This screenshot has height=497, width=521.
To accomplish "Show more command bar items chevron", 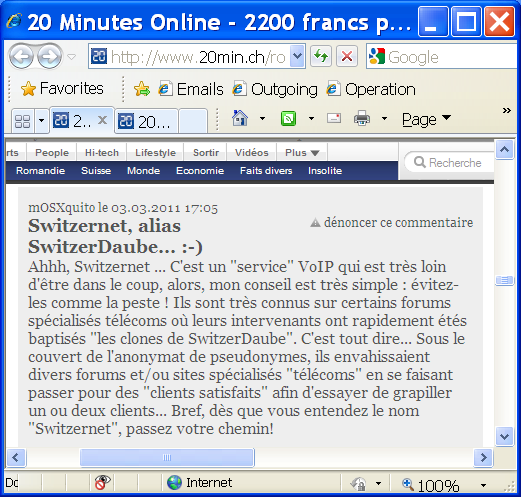I will click(507, 110).
